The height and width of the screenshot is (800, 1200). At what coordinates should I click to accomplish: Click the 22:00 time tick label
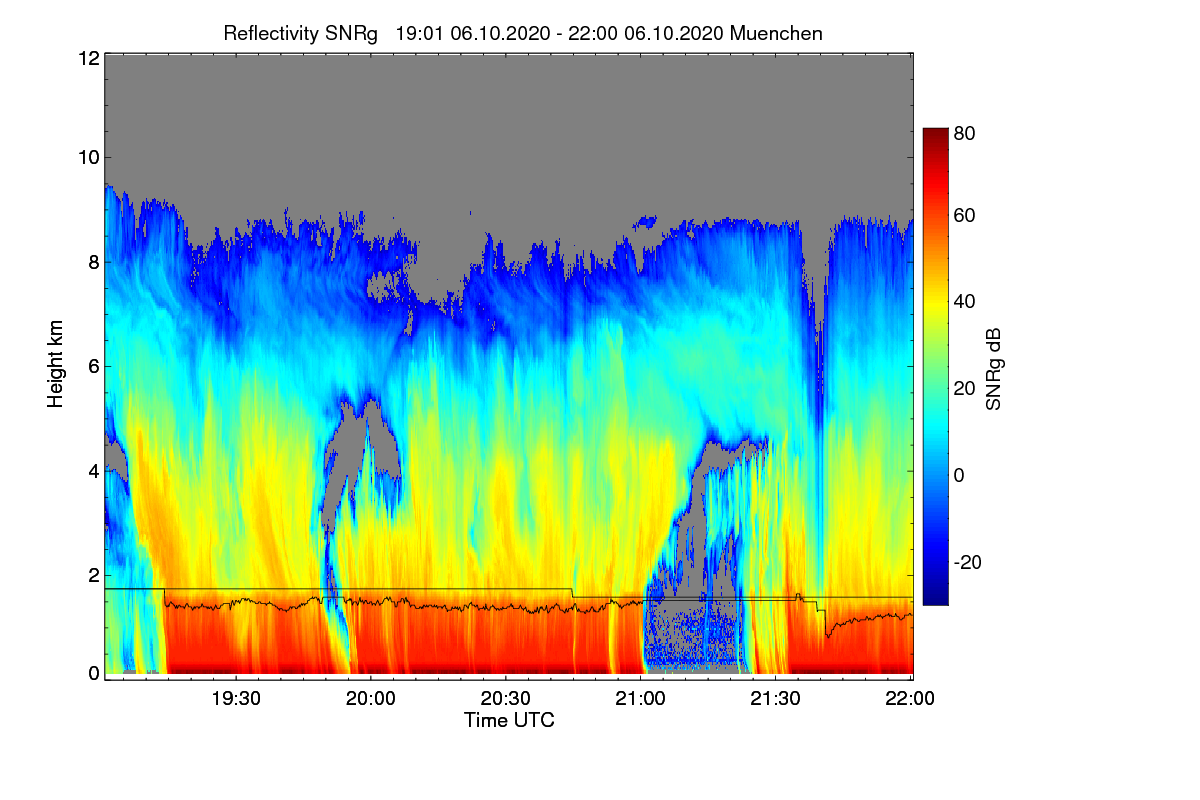tap(911, 699)
